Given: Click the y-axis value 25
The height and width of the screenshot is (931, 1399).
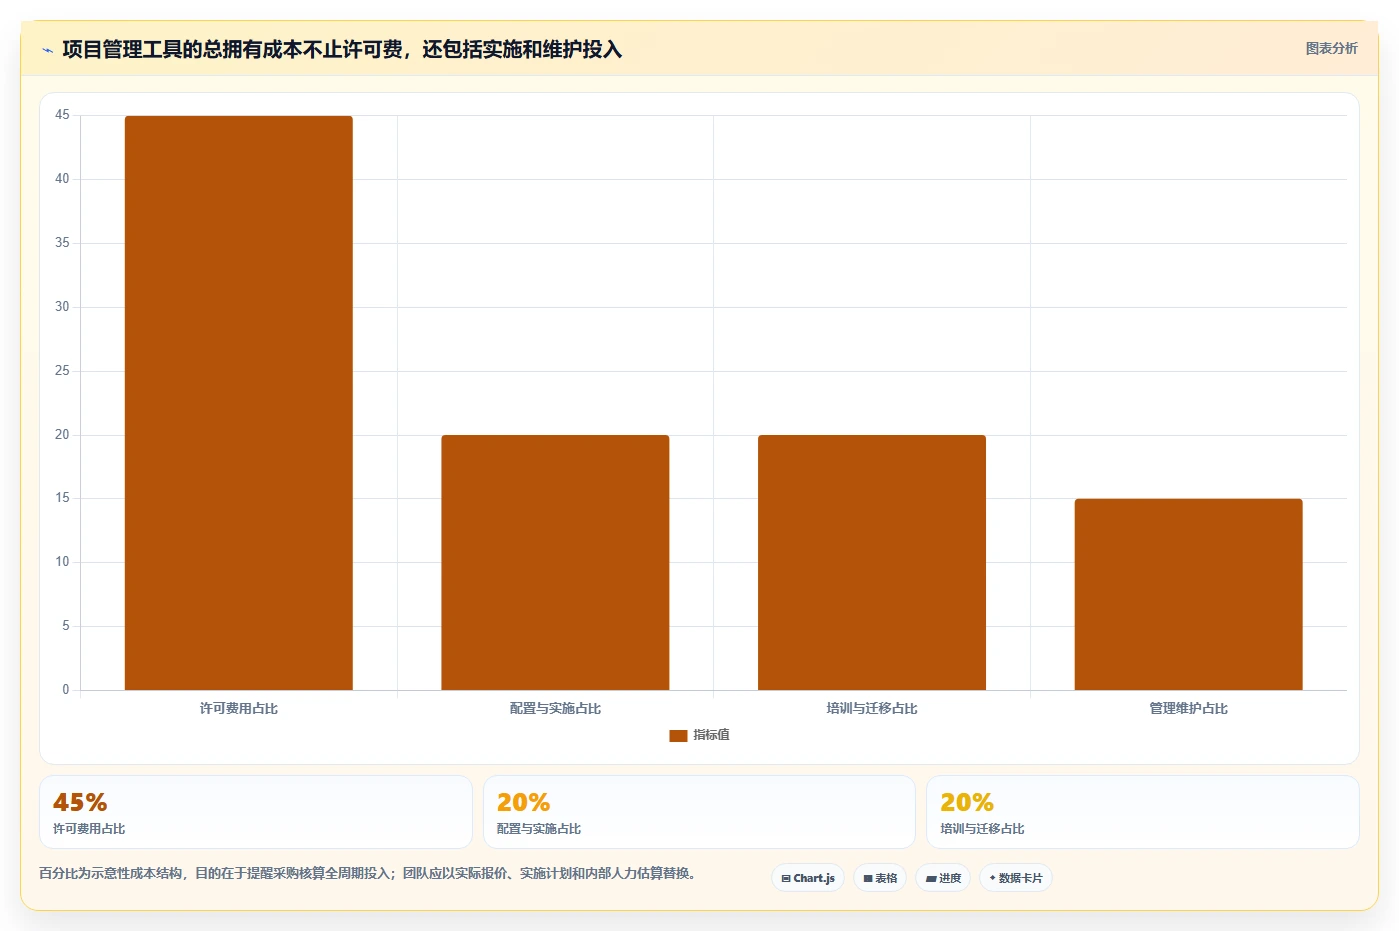Looking at the screenshot, I should (62, 371).
